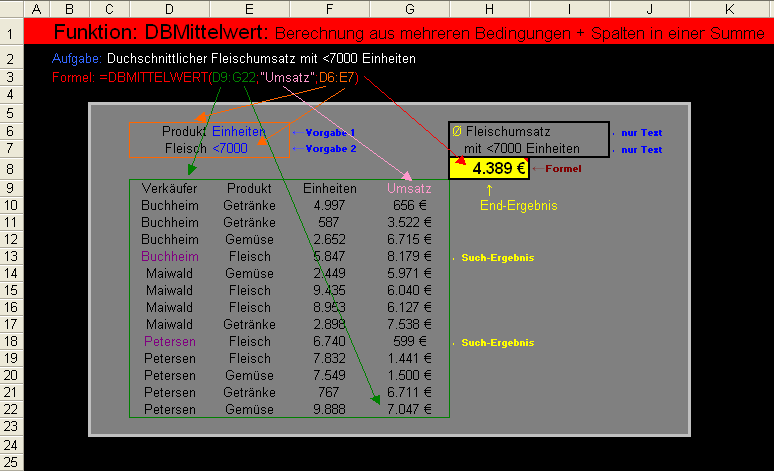774x471 pixels.
Task: Click 'nur Text' label in row 7
Action: pos(642,150)
